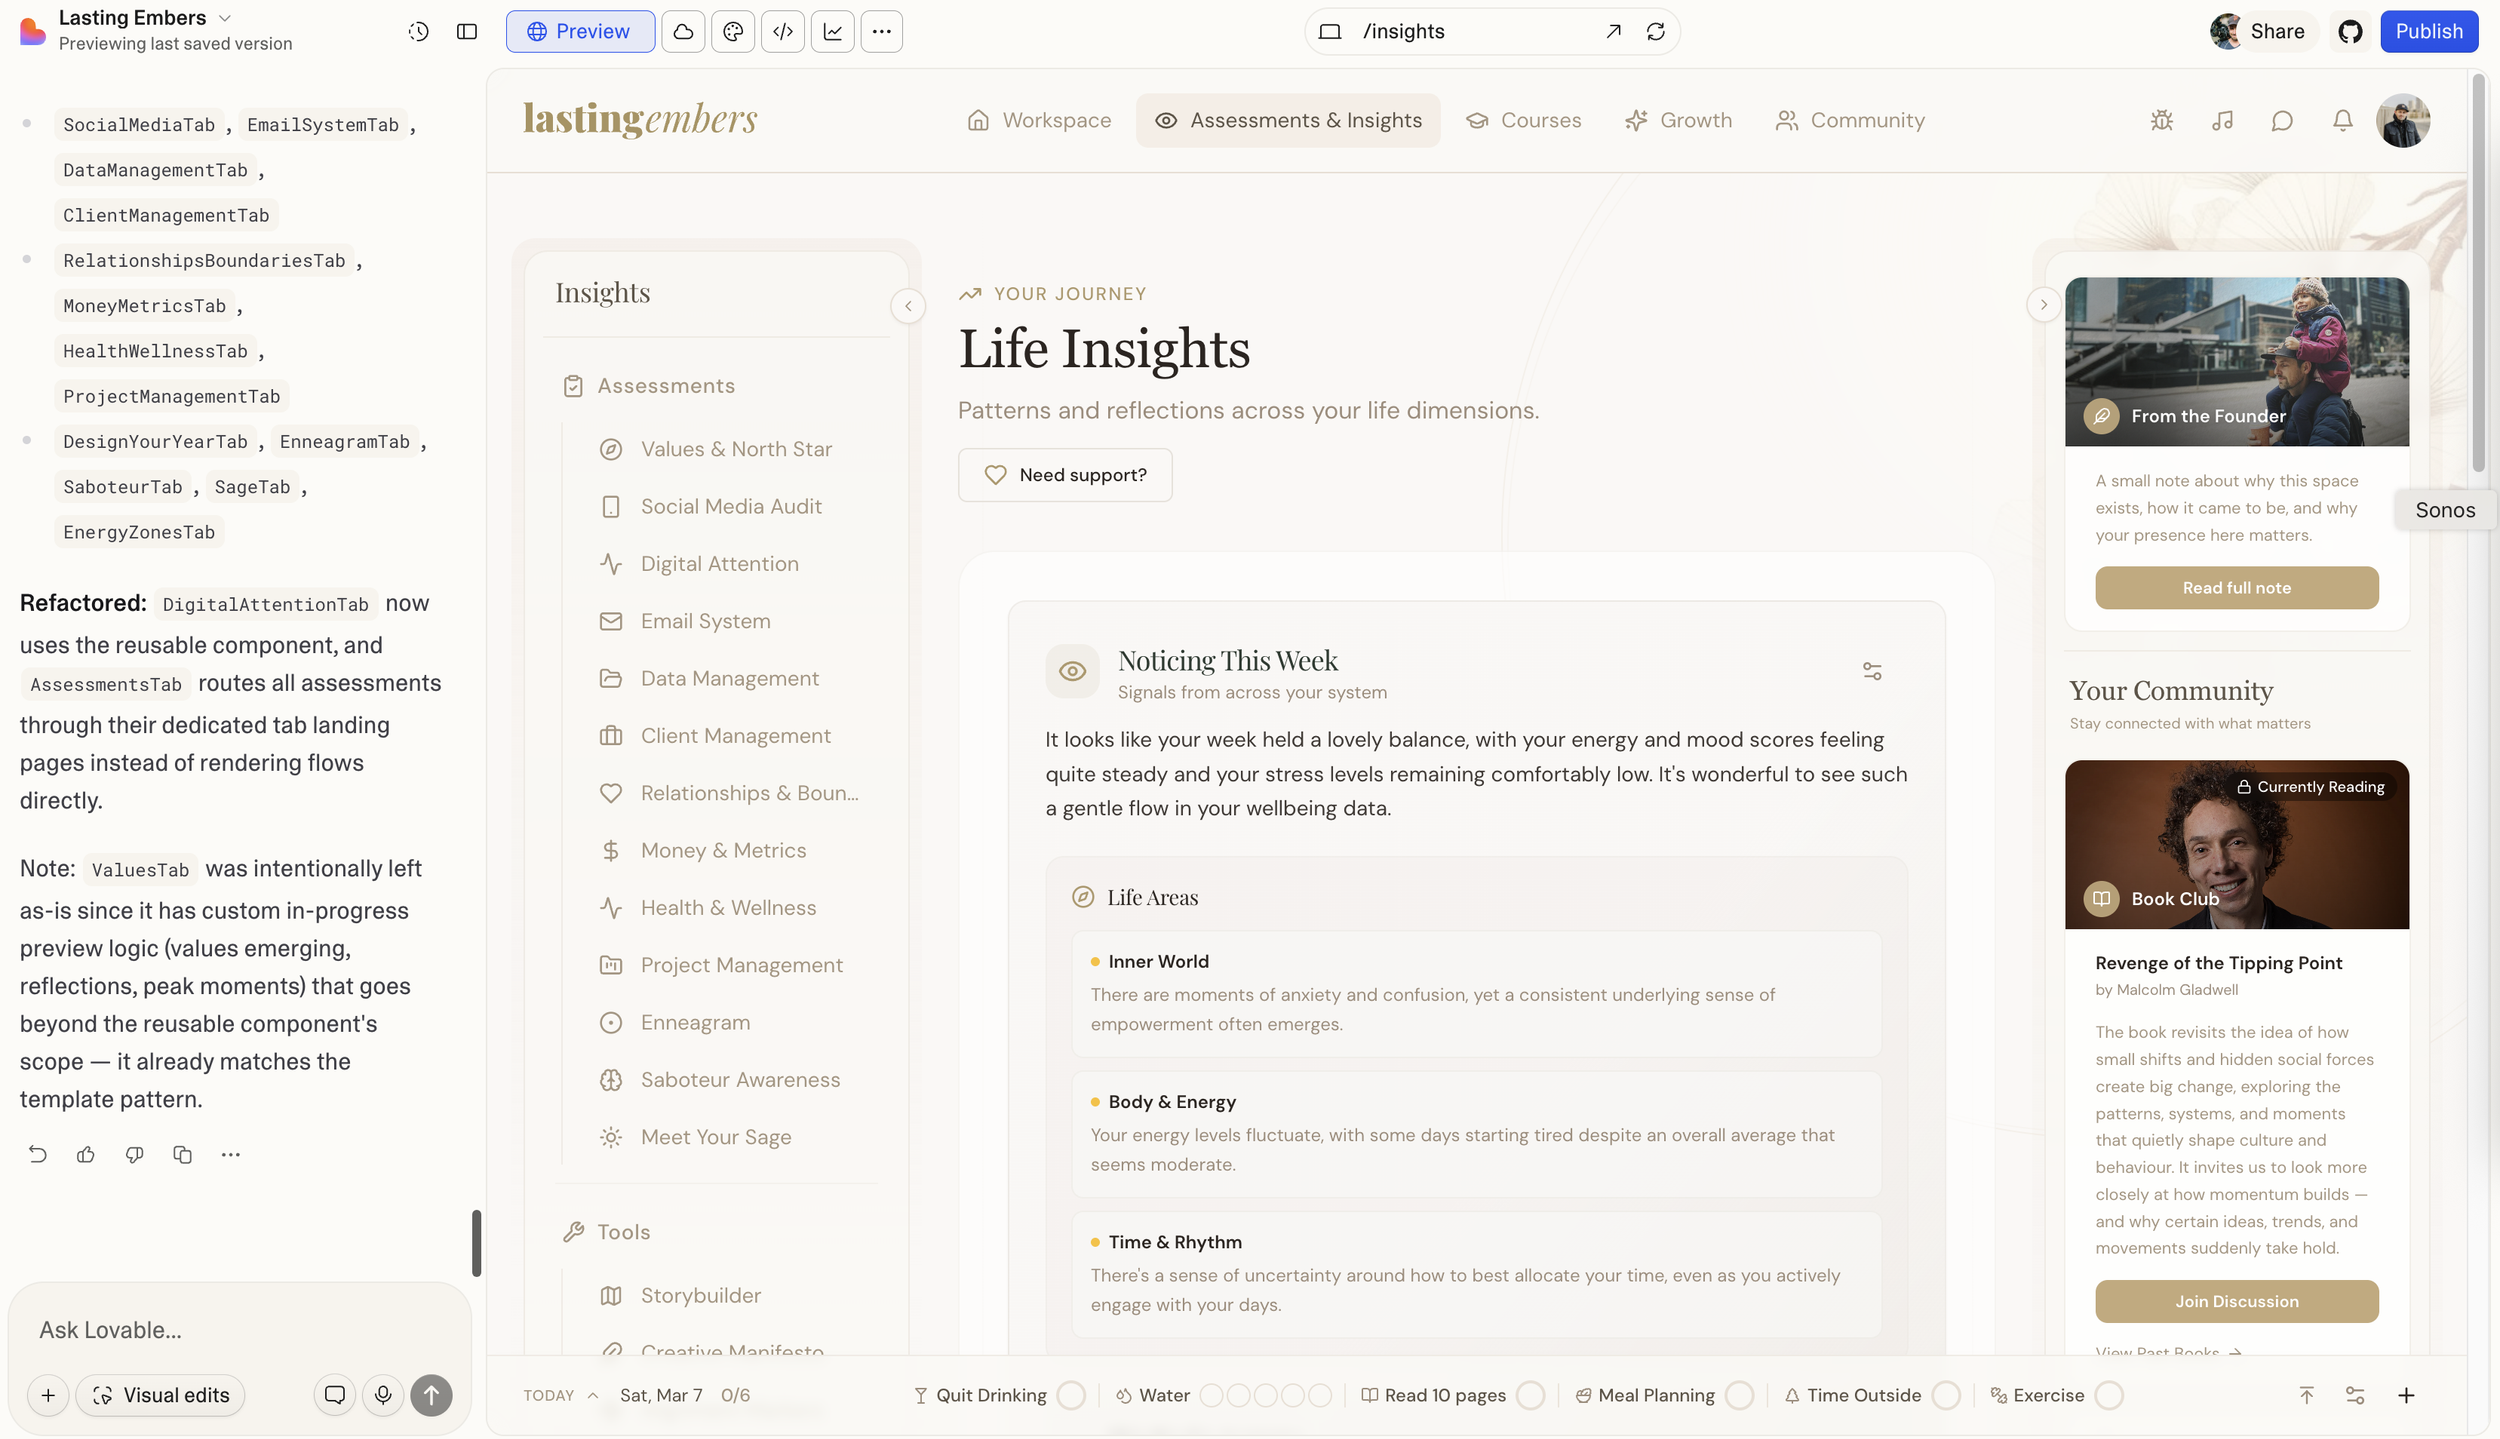Open the music note icon

click(2222, 121)
